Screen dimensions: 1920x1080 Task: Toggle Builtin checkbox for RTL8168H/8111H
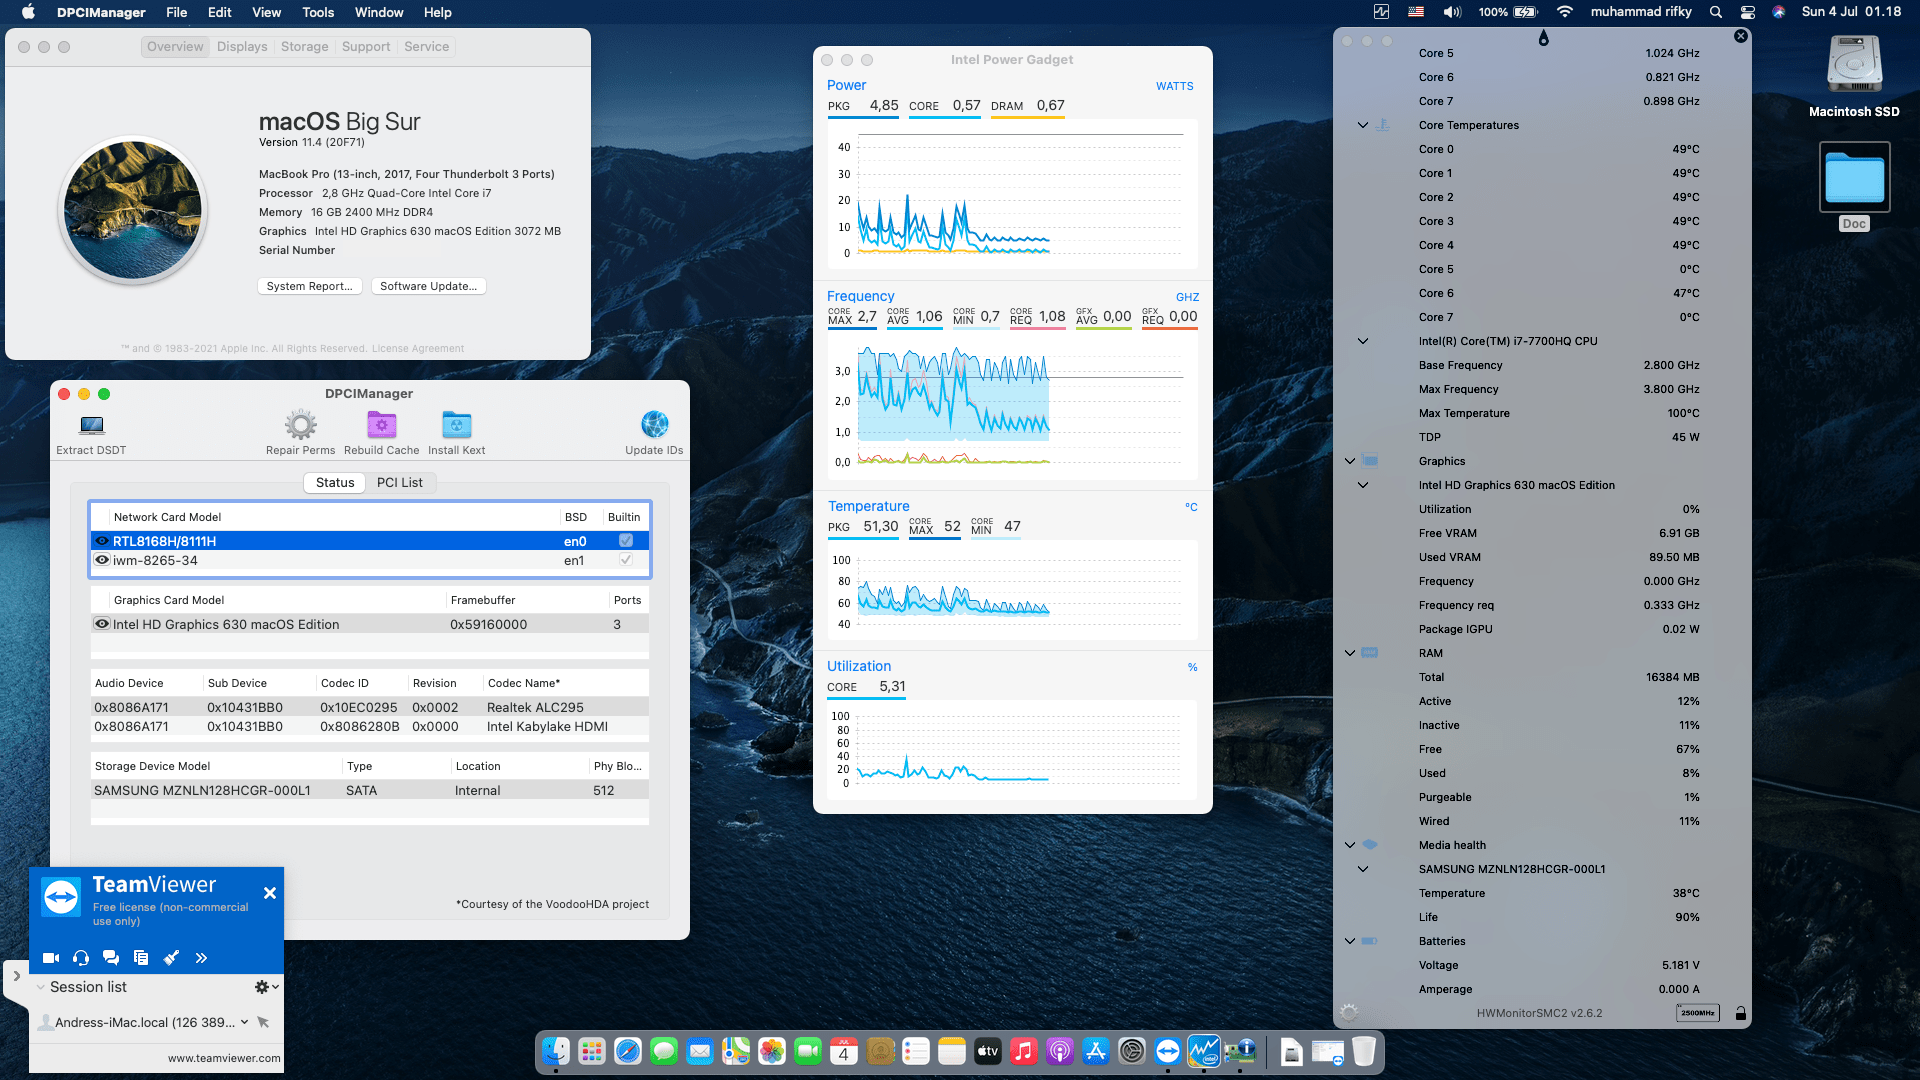pos(626,541)
